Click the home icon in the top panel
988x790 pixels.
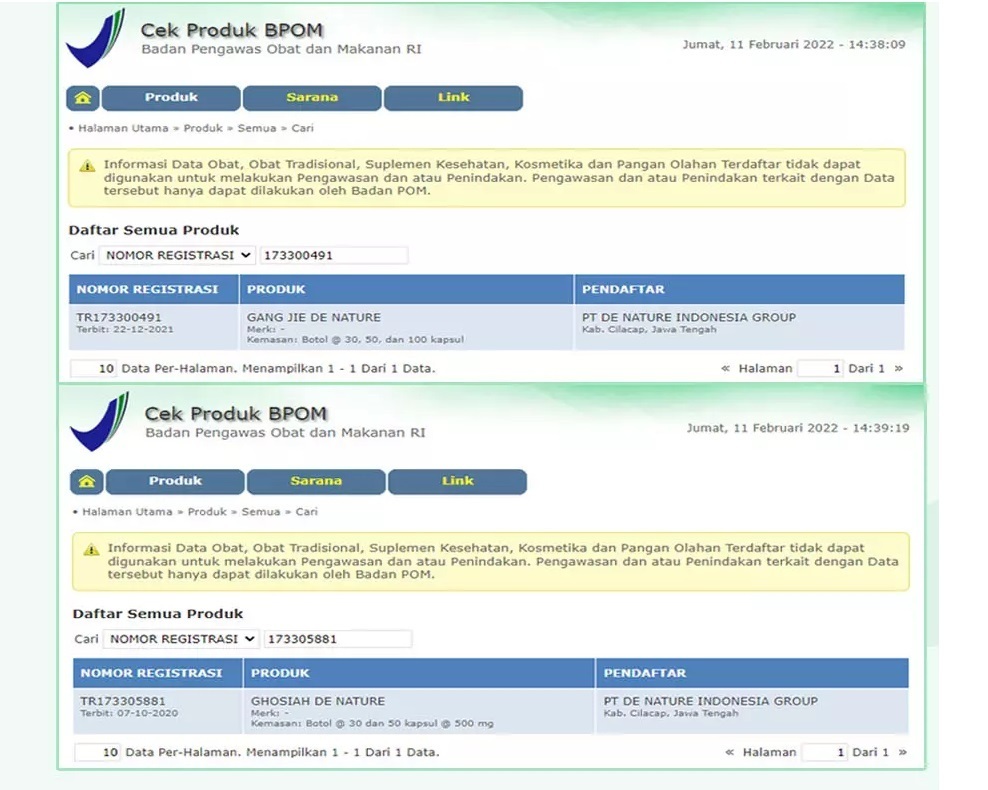tap(83, 98)
